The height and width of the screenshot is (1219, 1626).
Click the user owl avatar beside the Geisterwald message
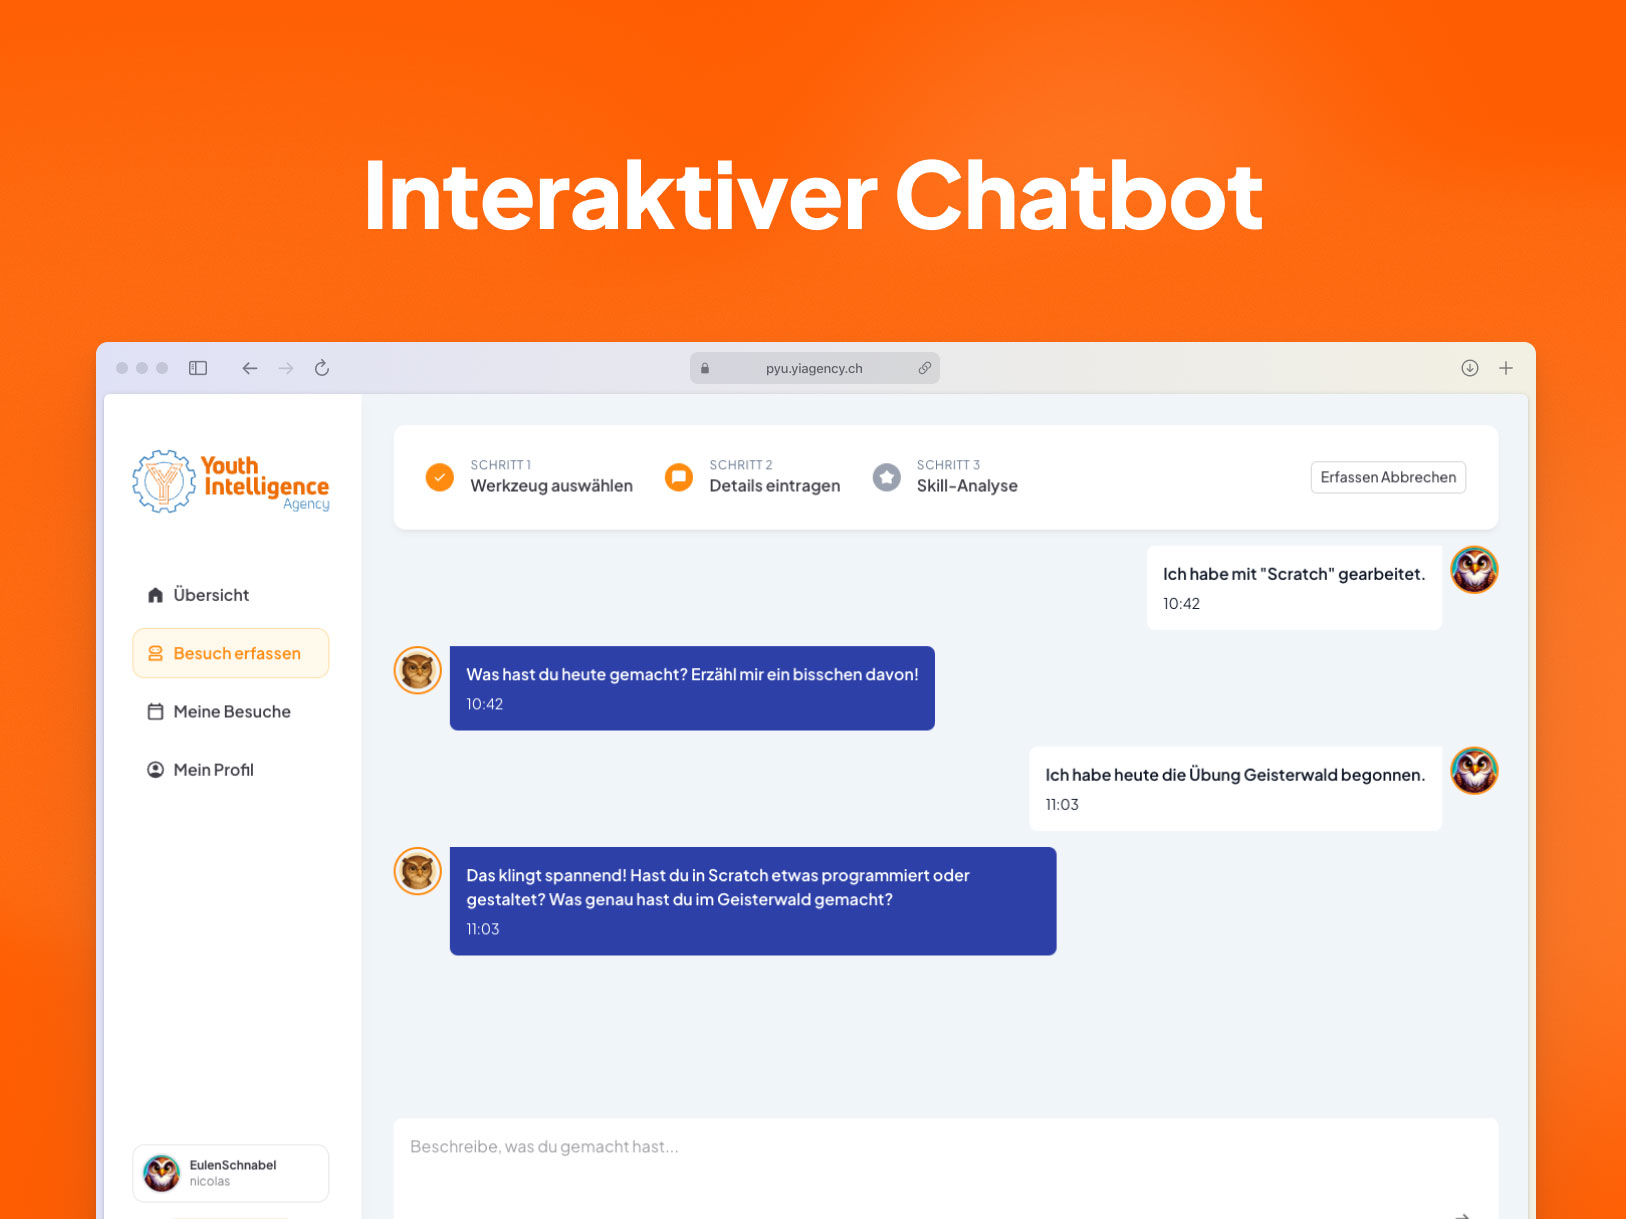[1474, 771]
